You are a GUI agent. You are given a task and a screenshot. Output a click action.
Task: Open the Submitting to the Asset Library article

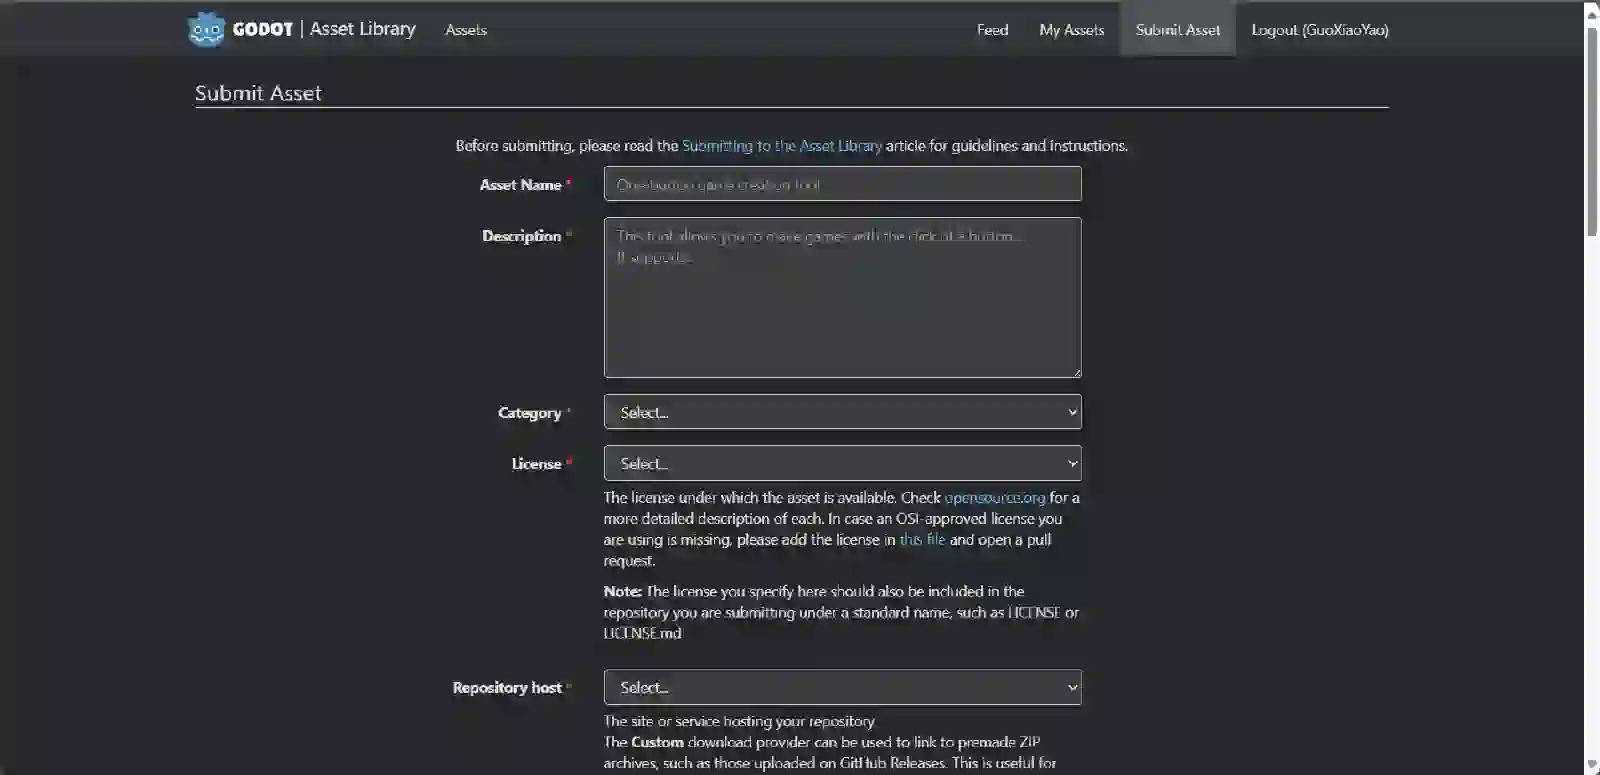[781, 146]
